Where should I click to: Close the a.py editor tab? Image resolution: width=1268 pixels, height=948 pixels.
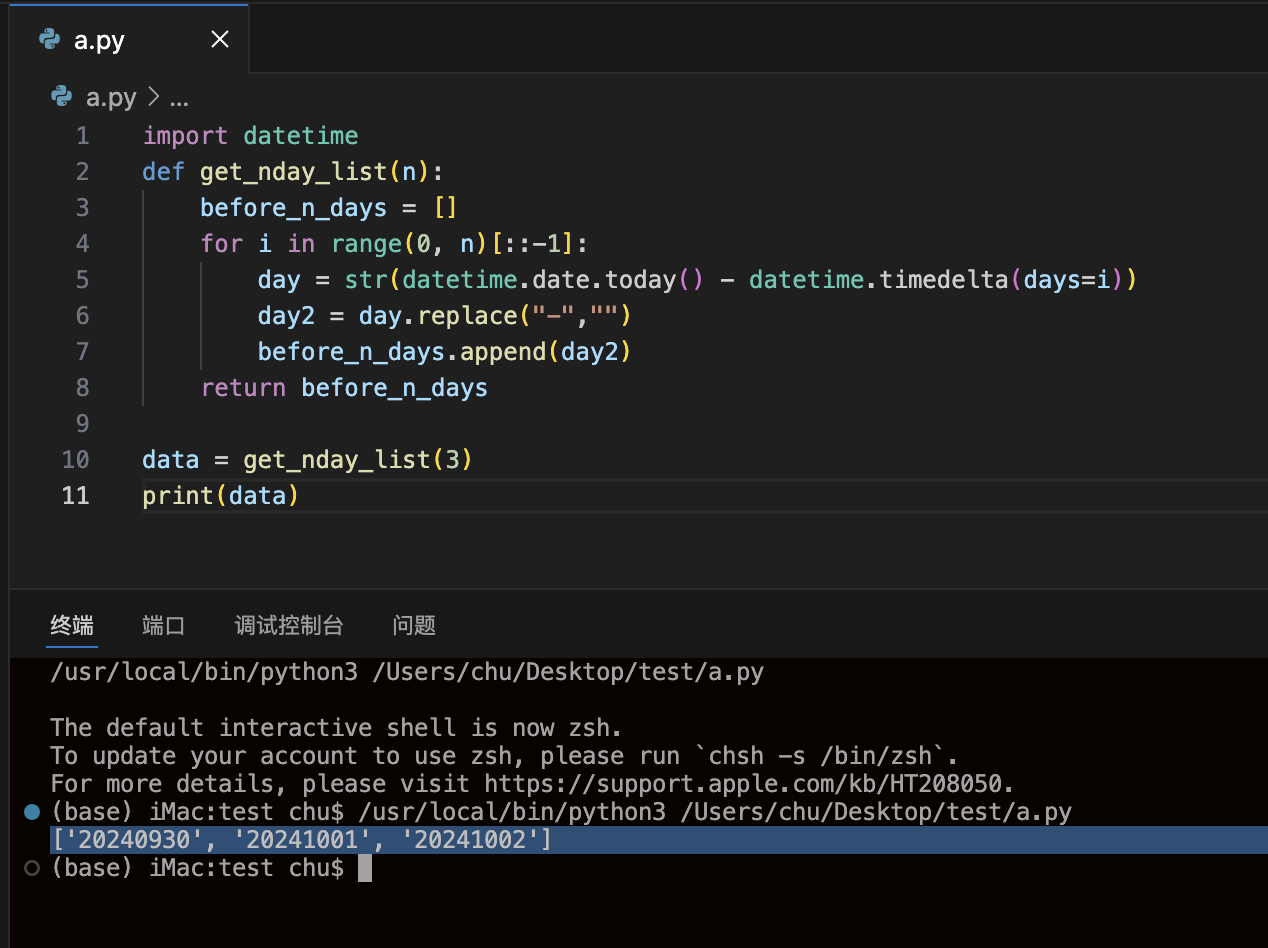pyautogui.click(x=220, y=39)
